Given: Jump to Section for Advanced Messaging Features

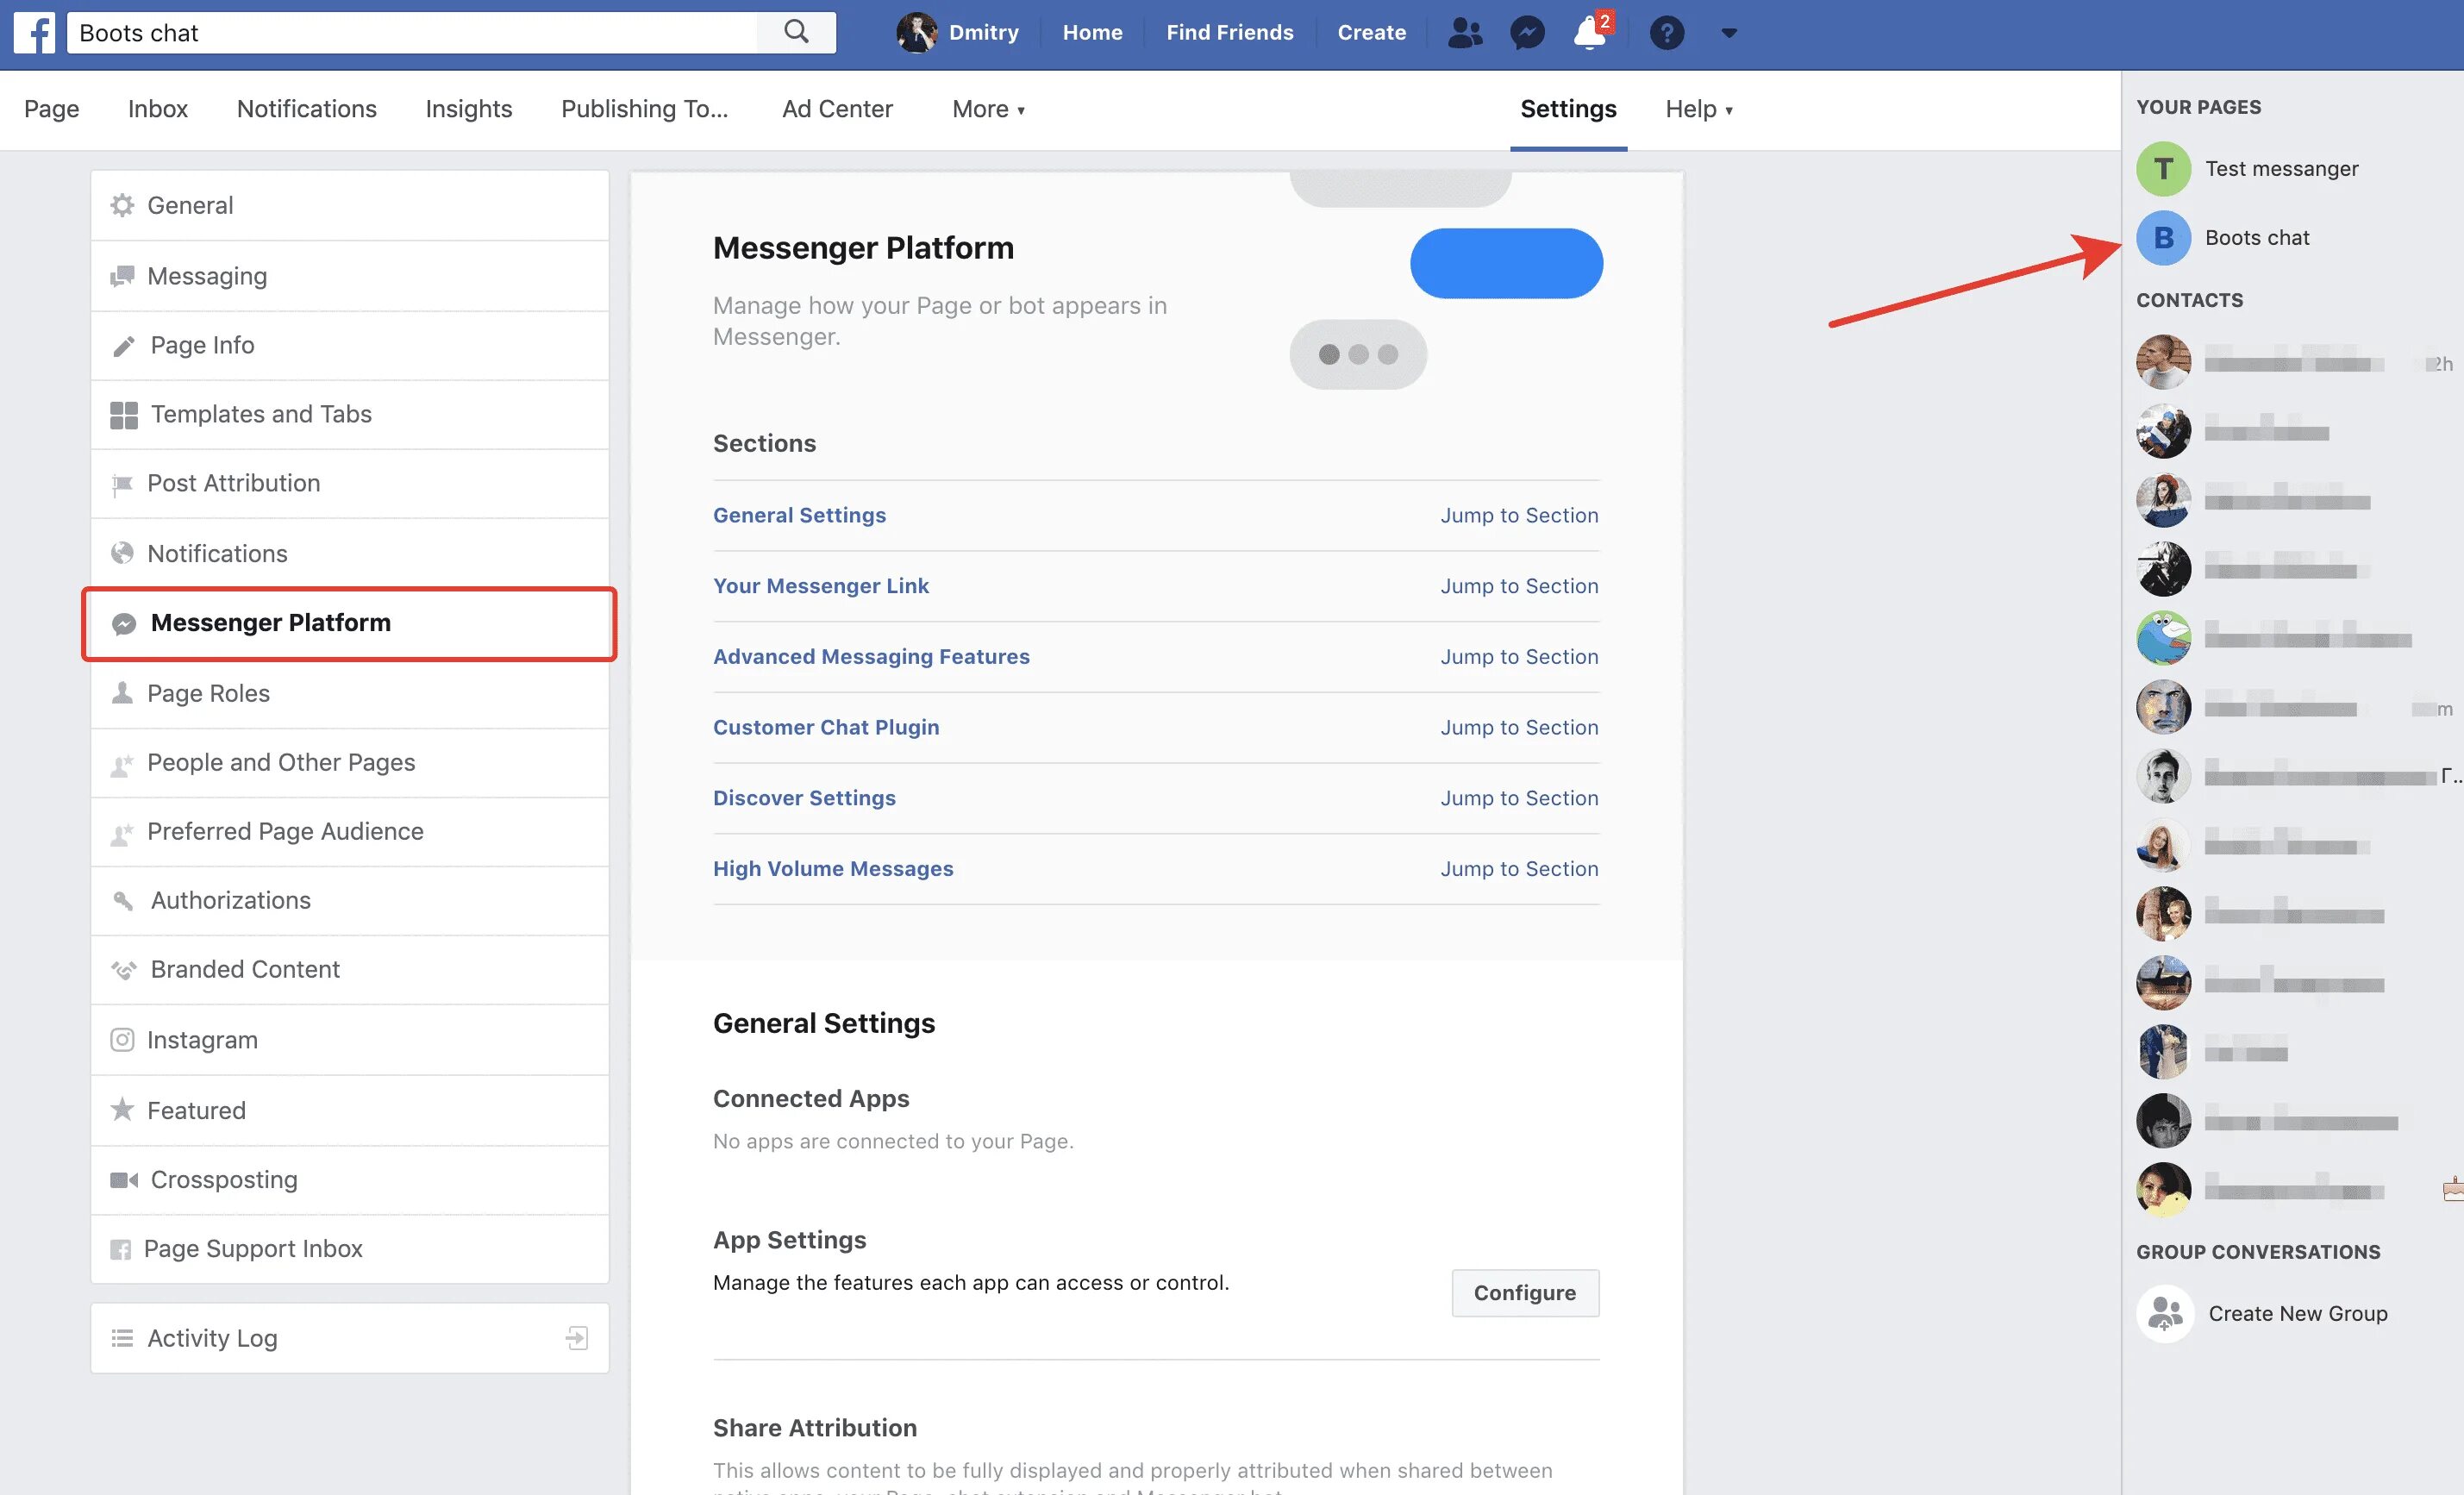Looking at the screenshot, I should click(1519, 657).
